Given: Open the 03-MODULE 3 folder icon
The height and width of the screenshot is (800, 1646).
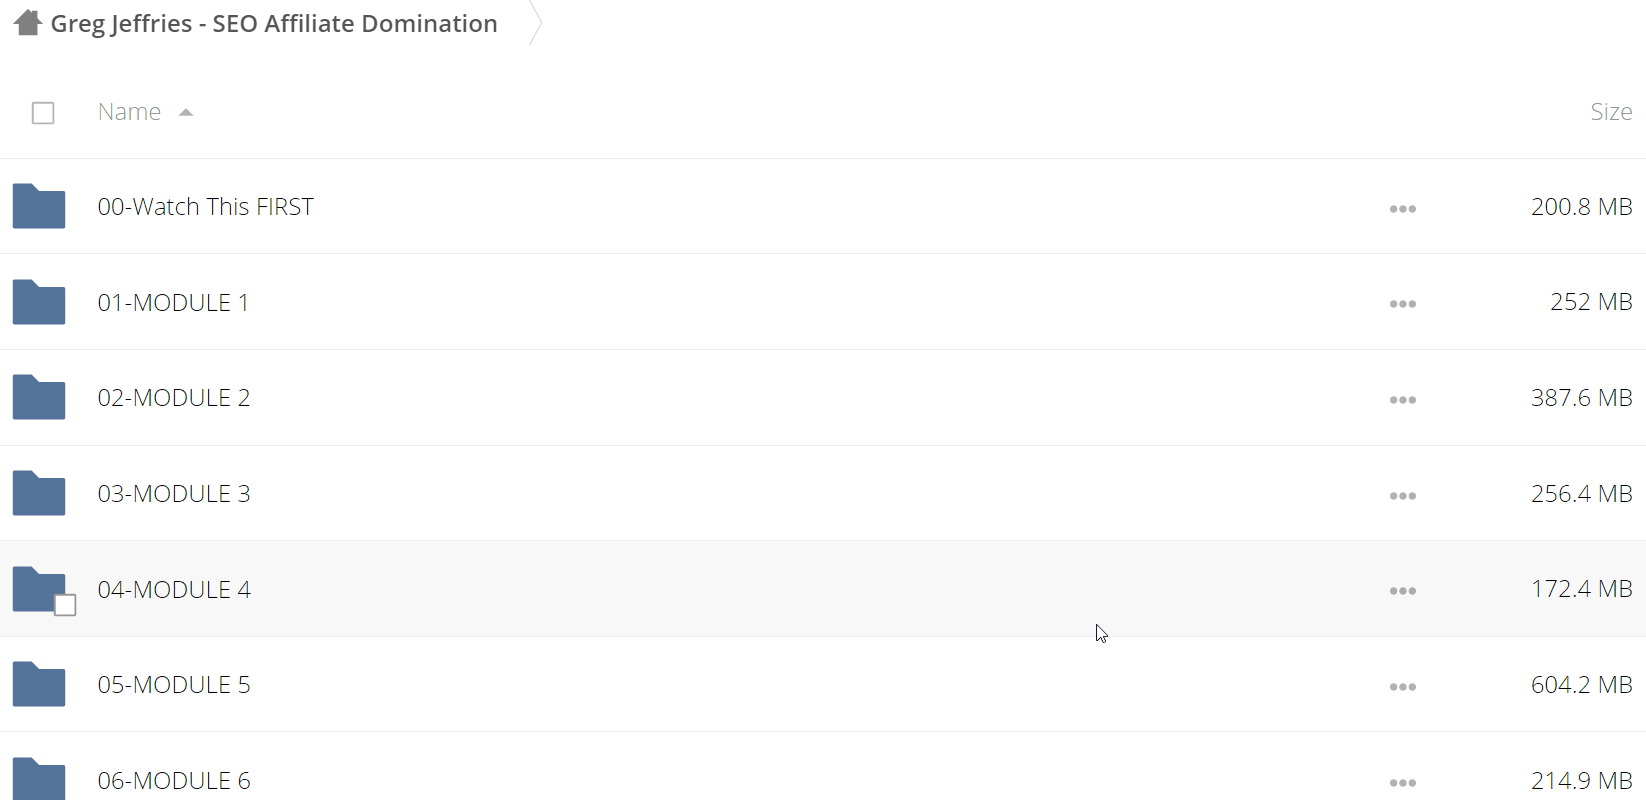Looking at the screenshot, I should pyautogui.click(x=39, y=493).
